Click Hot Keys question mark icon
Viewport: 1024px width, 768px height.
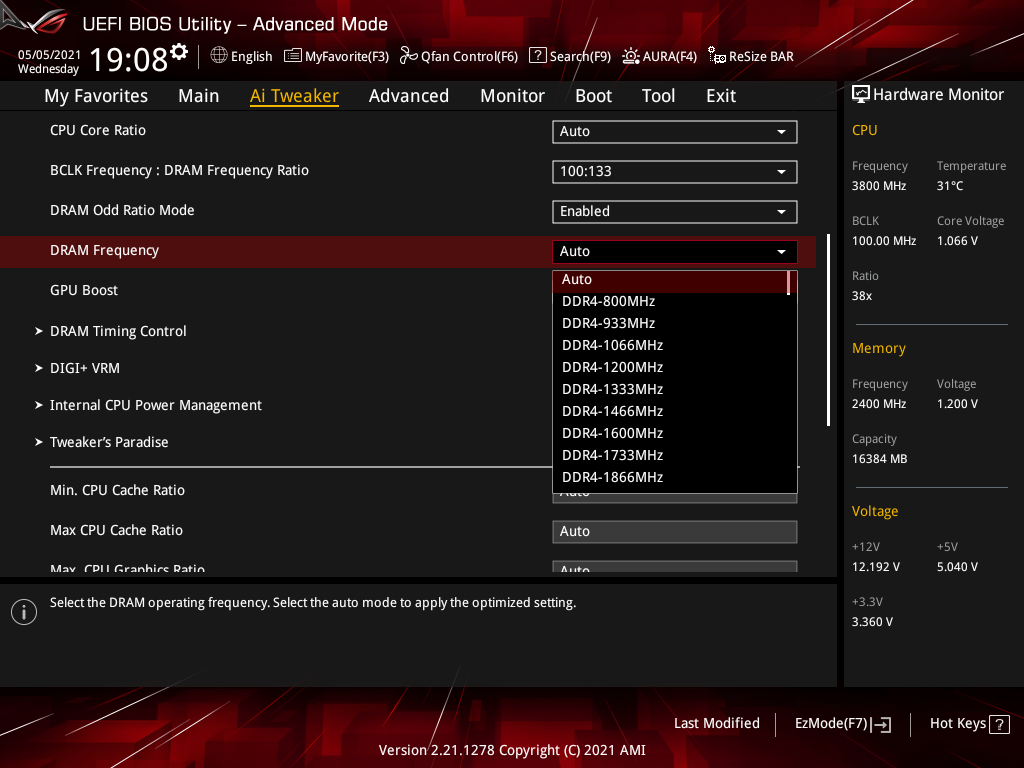coord(999,724)
